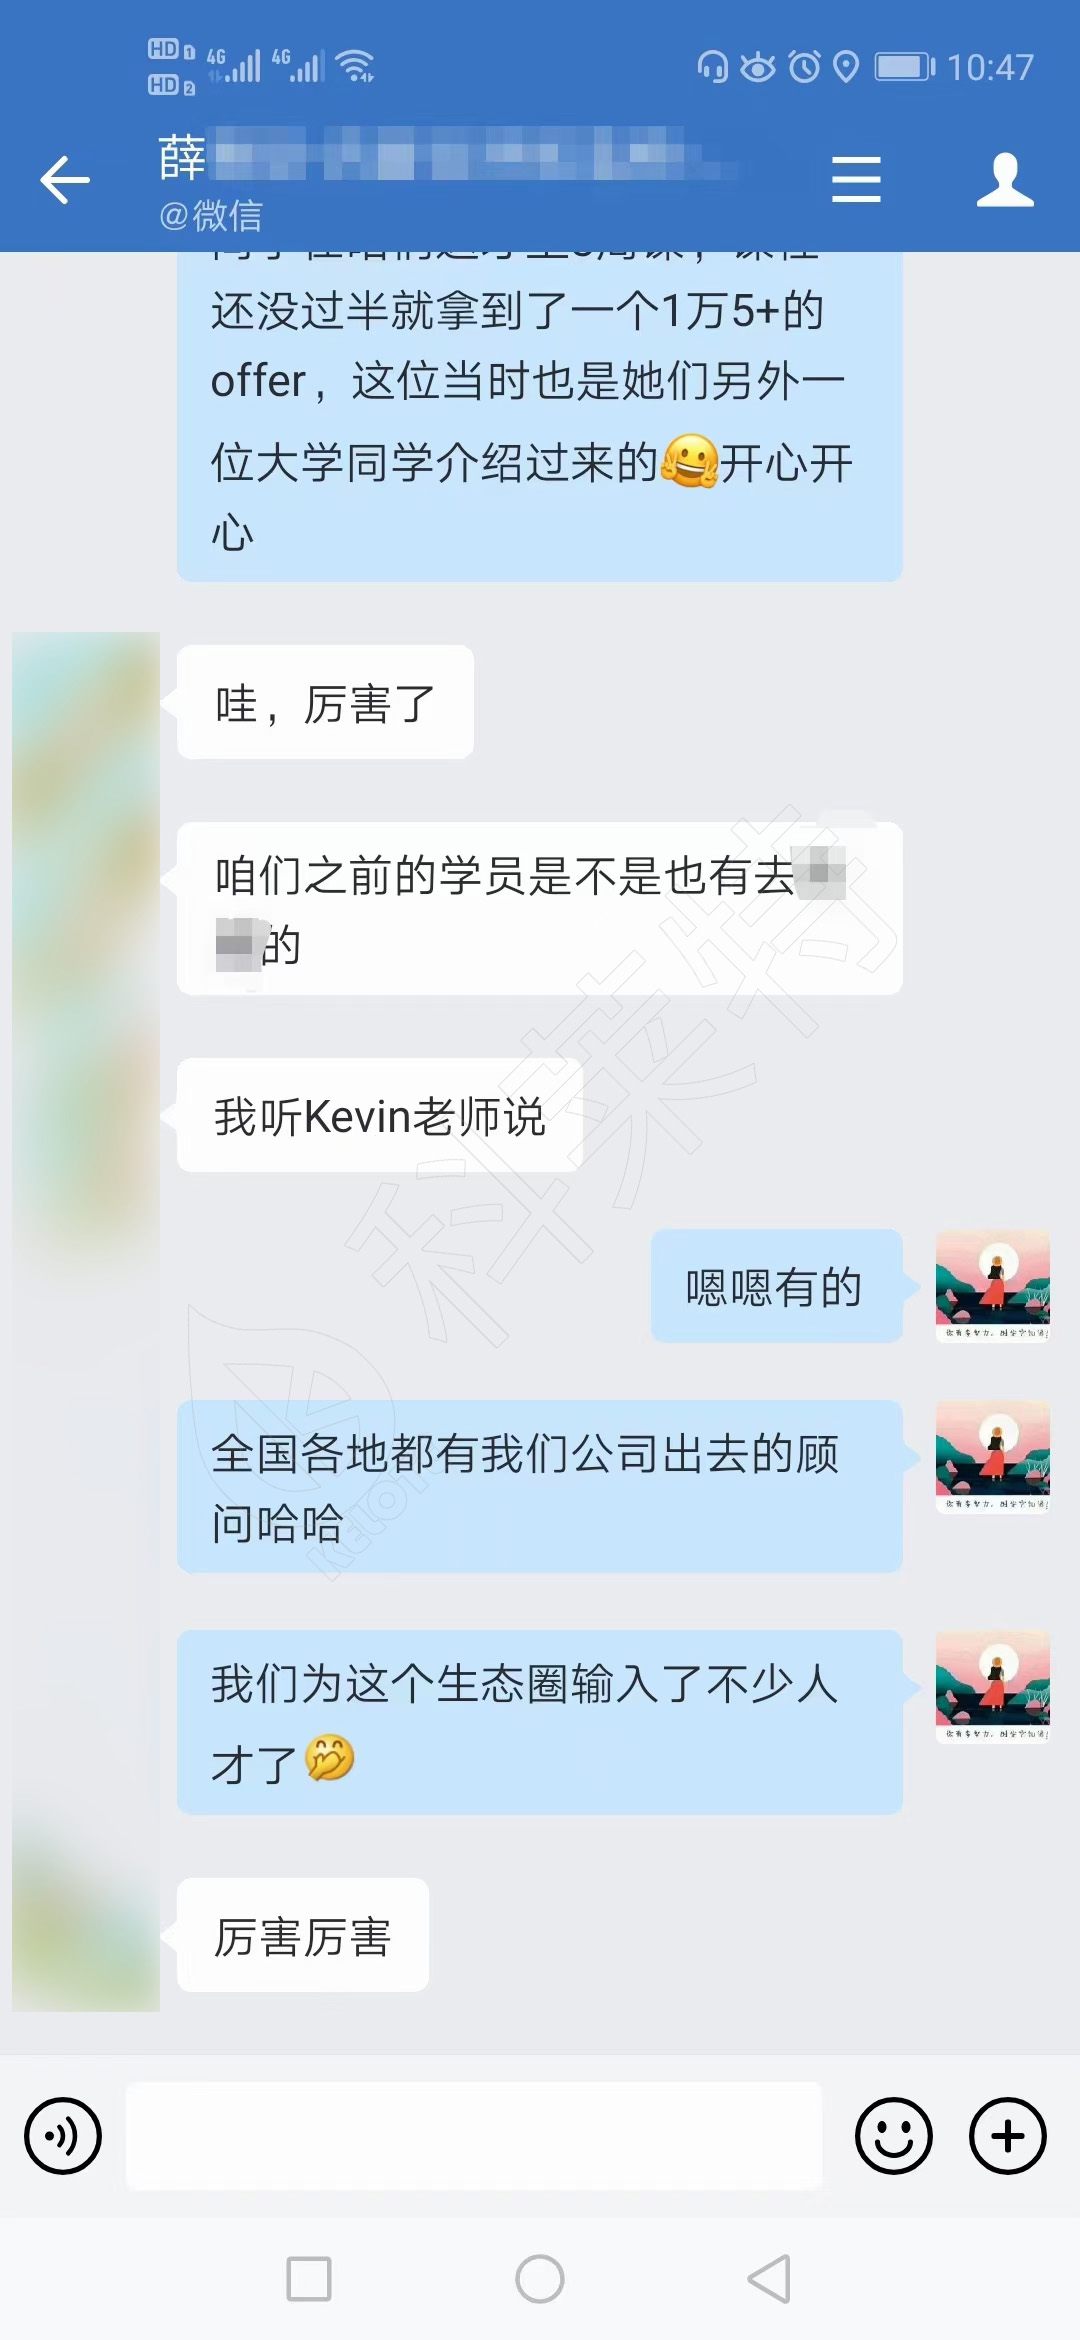1080x2340 pixels.
Task: Switch to voice input mode
Action: [63, 2135]
